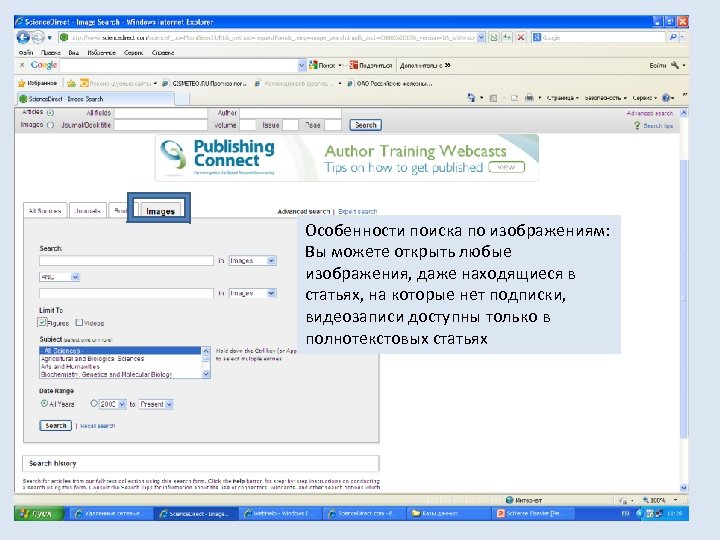Viewport: 720px width, 540px height.
Task: Click the Favorites star icon
Action: (22, 83)
